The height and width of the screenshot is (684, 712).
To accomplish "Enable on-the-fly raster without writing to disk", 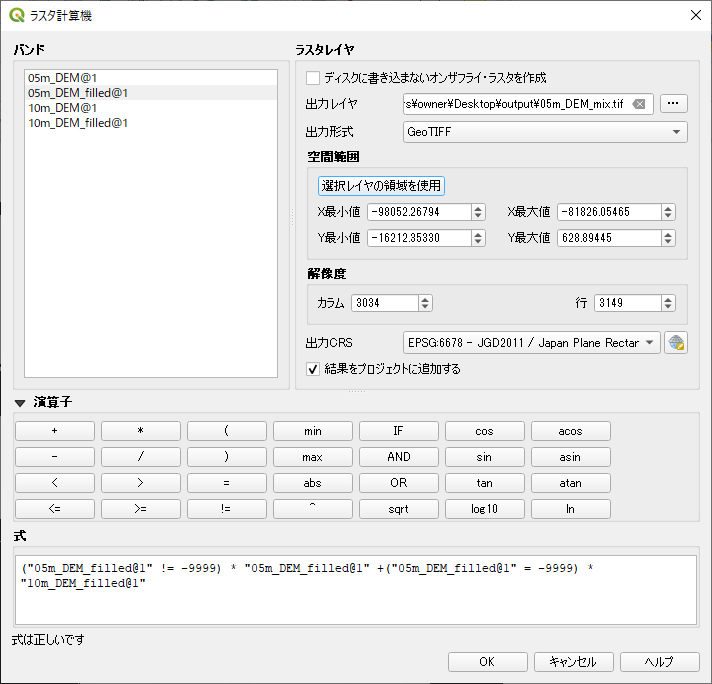I will 313,78.
